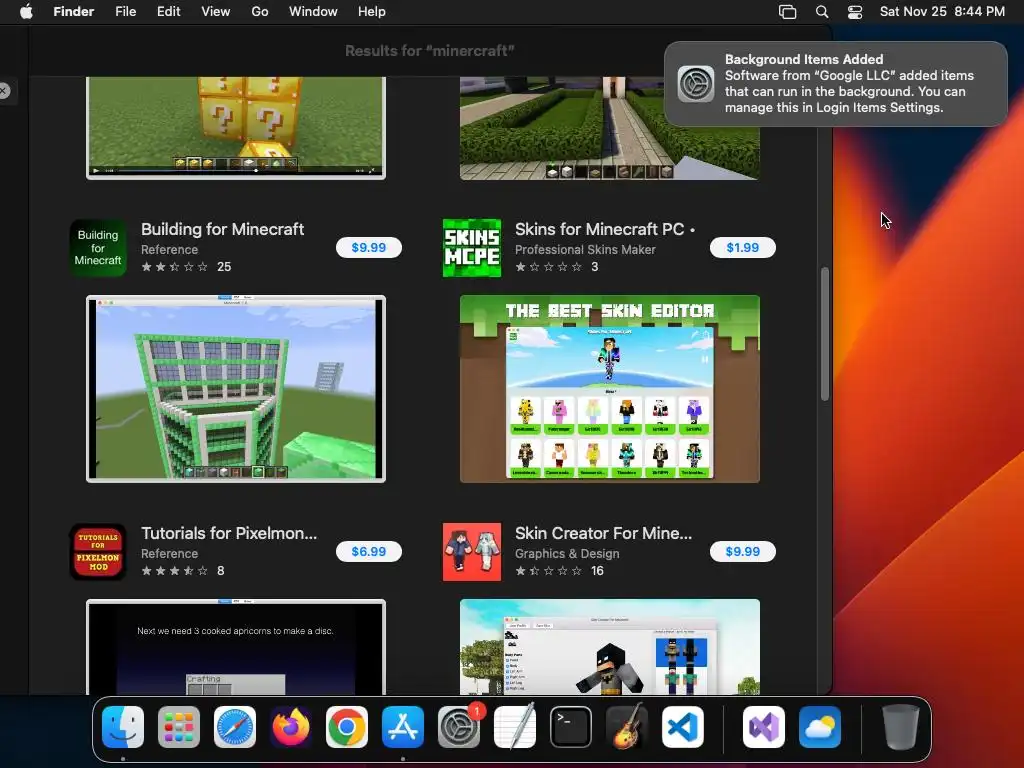Click the Background Items Added notification
Viewport: 1024px width, 768px height.
pos(836,84)
